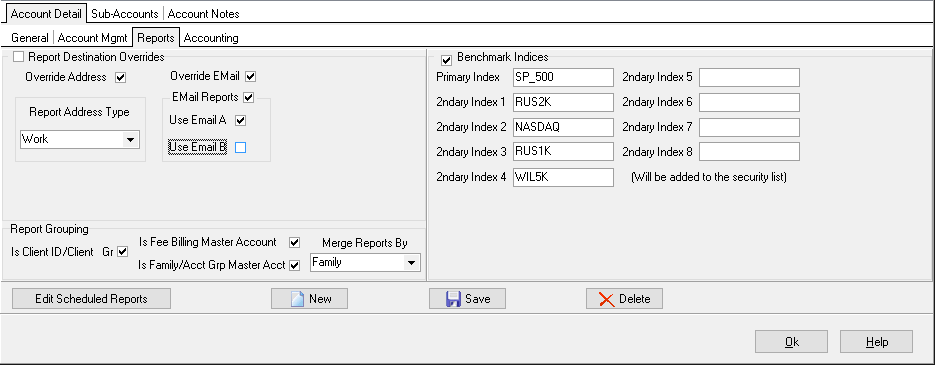Switch to Account Detail tab
Viewport: 937px width, 365px height.
[x=46, y=13]
